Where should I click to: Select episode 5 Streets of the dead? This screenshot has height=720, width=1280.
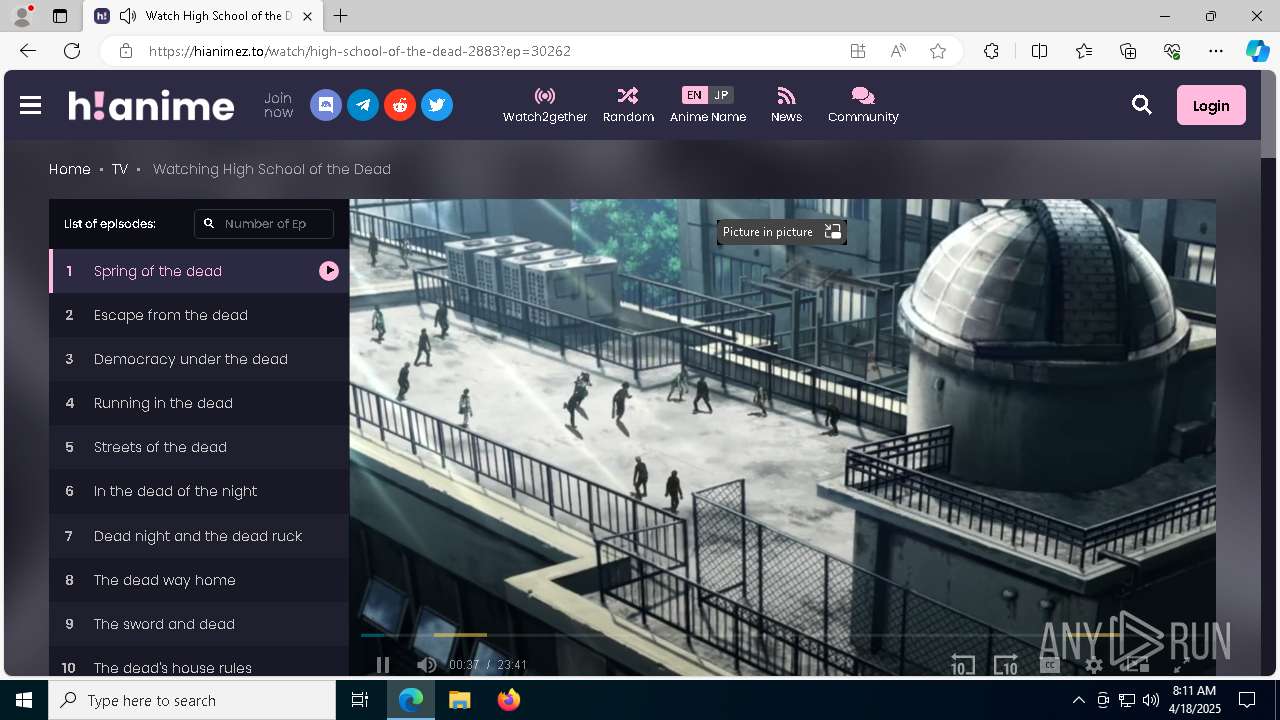pos(199,447)
